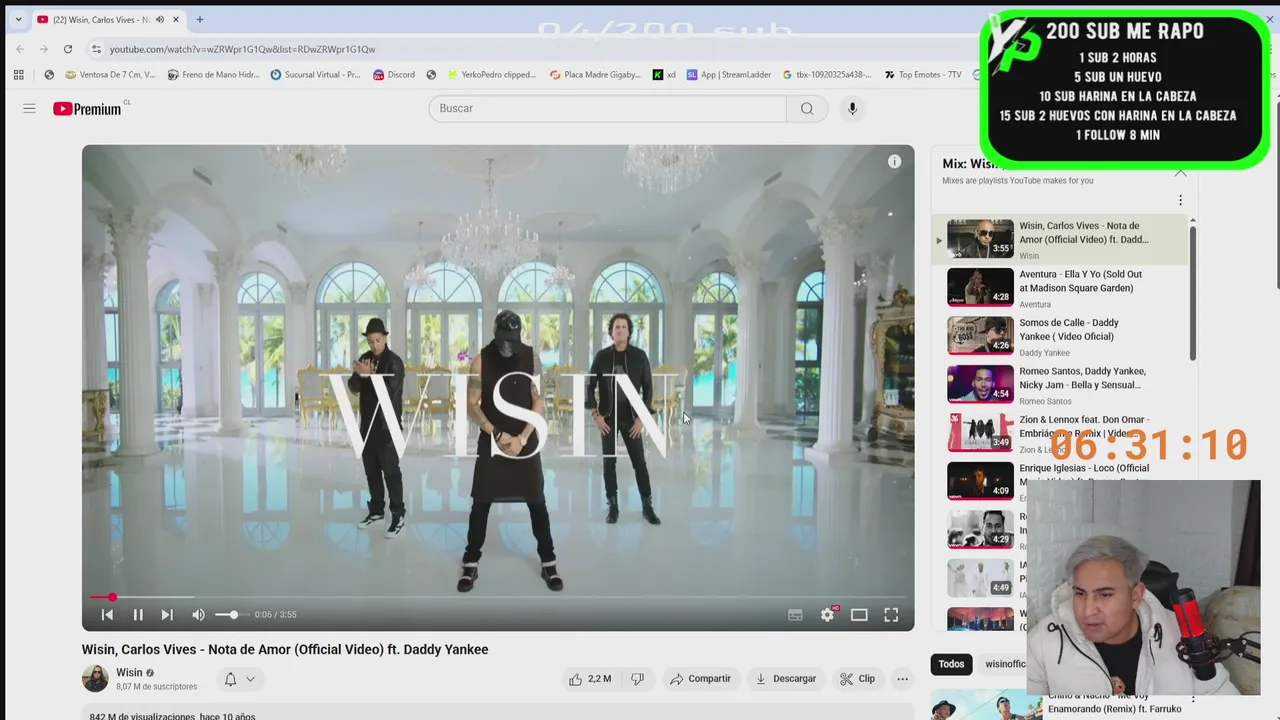
Task: Play Zion & Lennox Embriágame Remix
Action: point(1059,434)
